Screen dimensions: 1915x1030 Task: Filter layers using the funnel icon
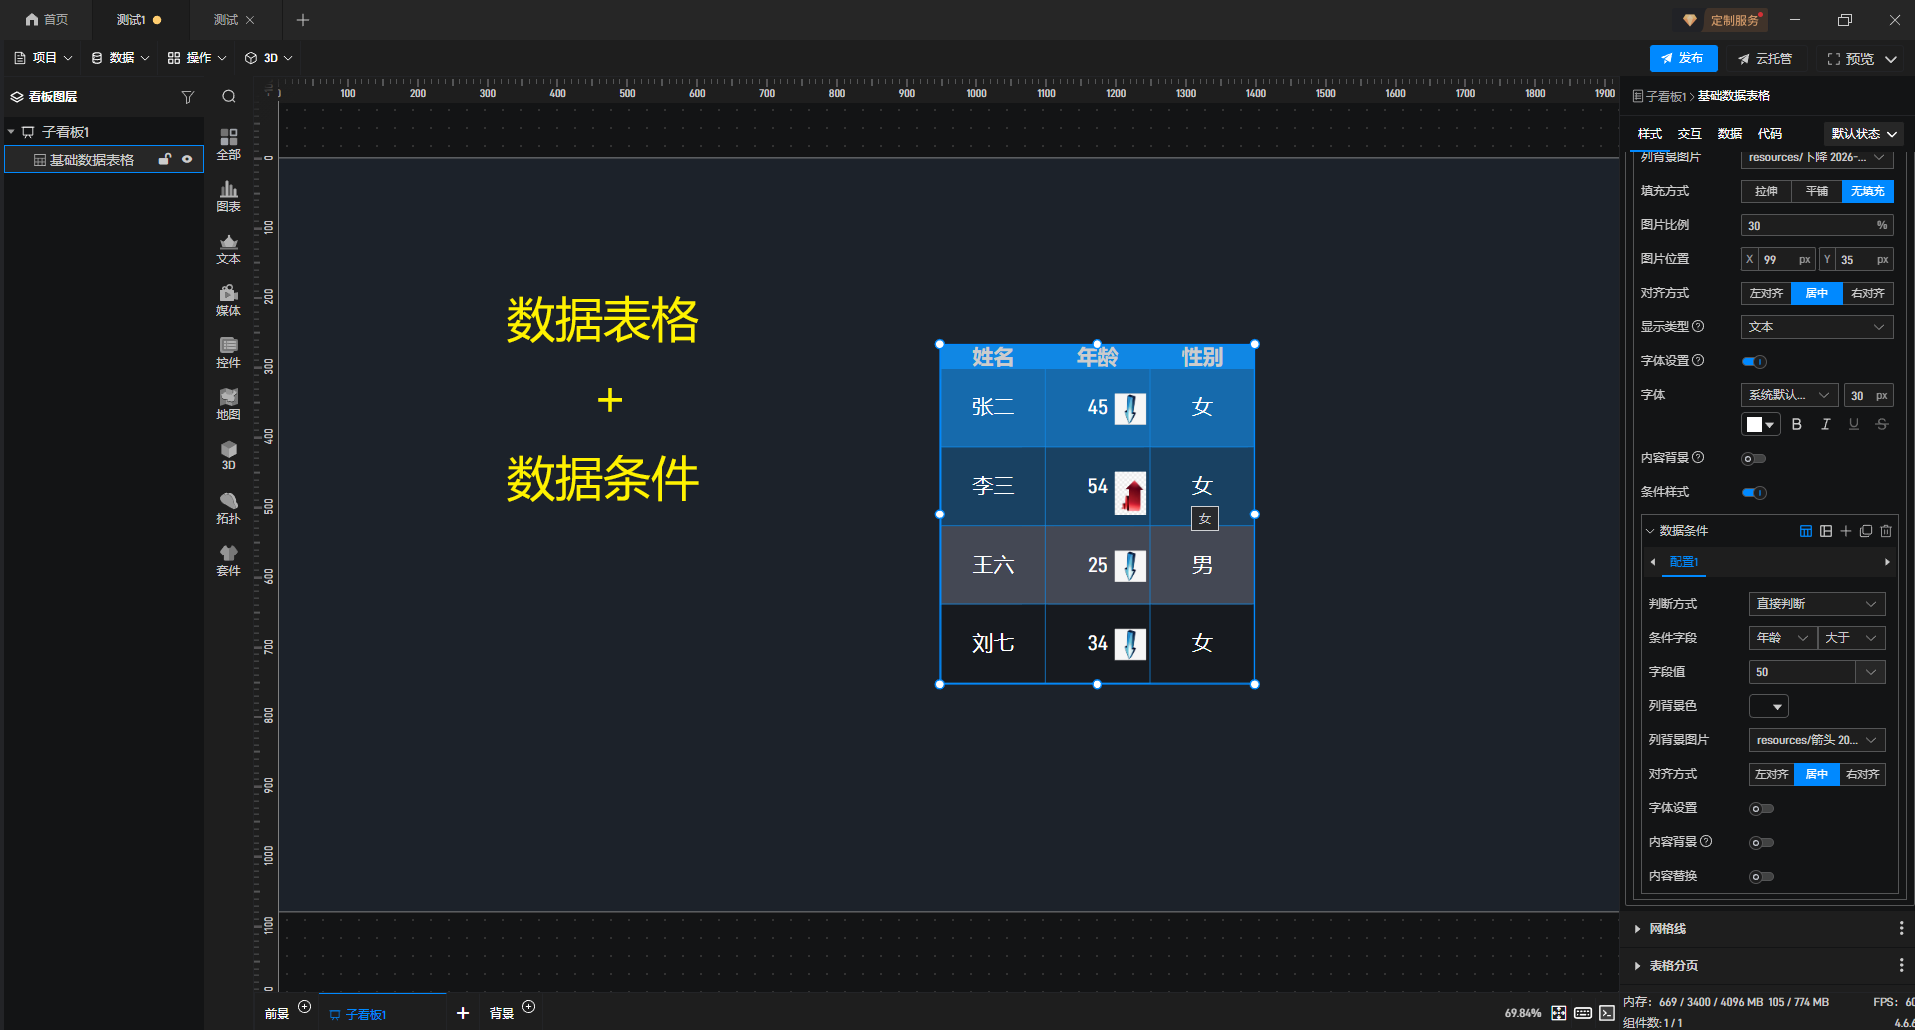[x=187, y=97]
